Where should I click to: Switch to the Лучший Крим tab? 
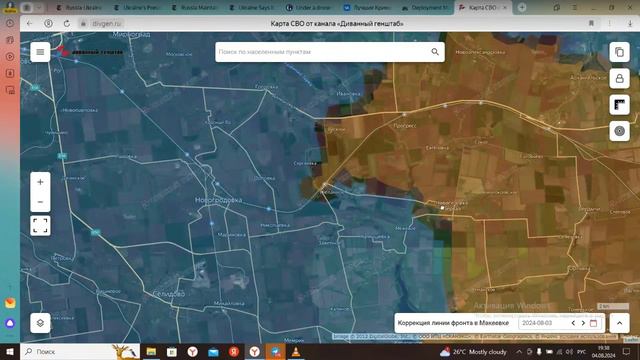(368, 7)
